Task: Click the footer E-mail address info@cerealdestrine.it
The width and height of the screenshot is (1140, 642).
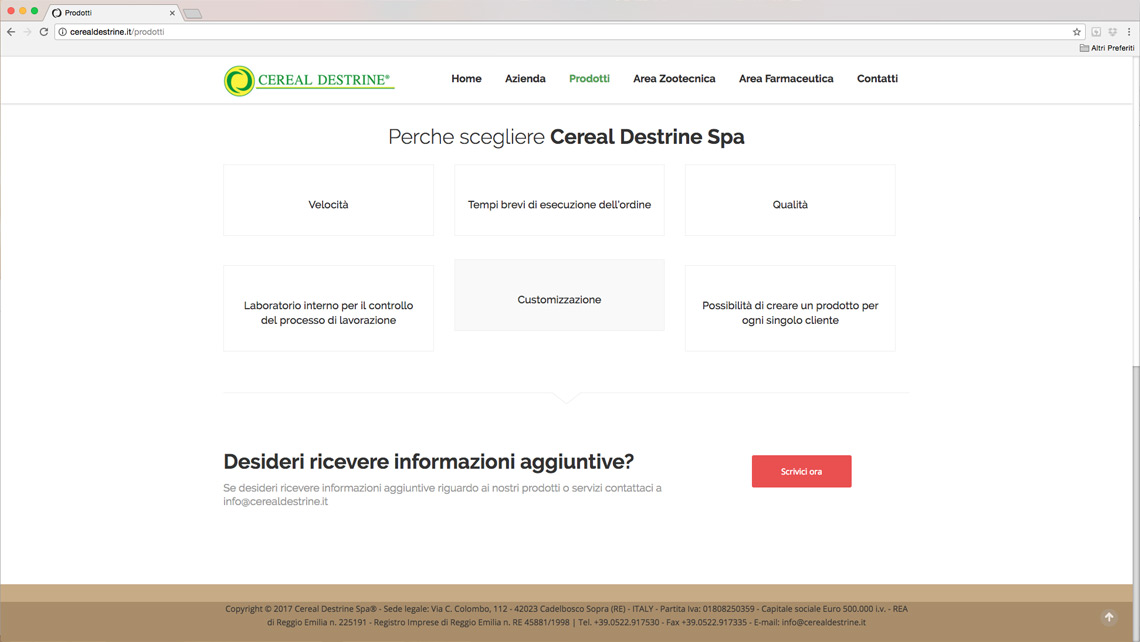Action: pos(824,622)
